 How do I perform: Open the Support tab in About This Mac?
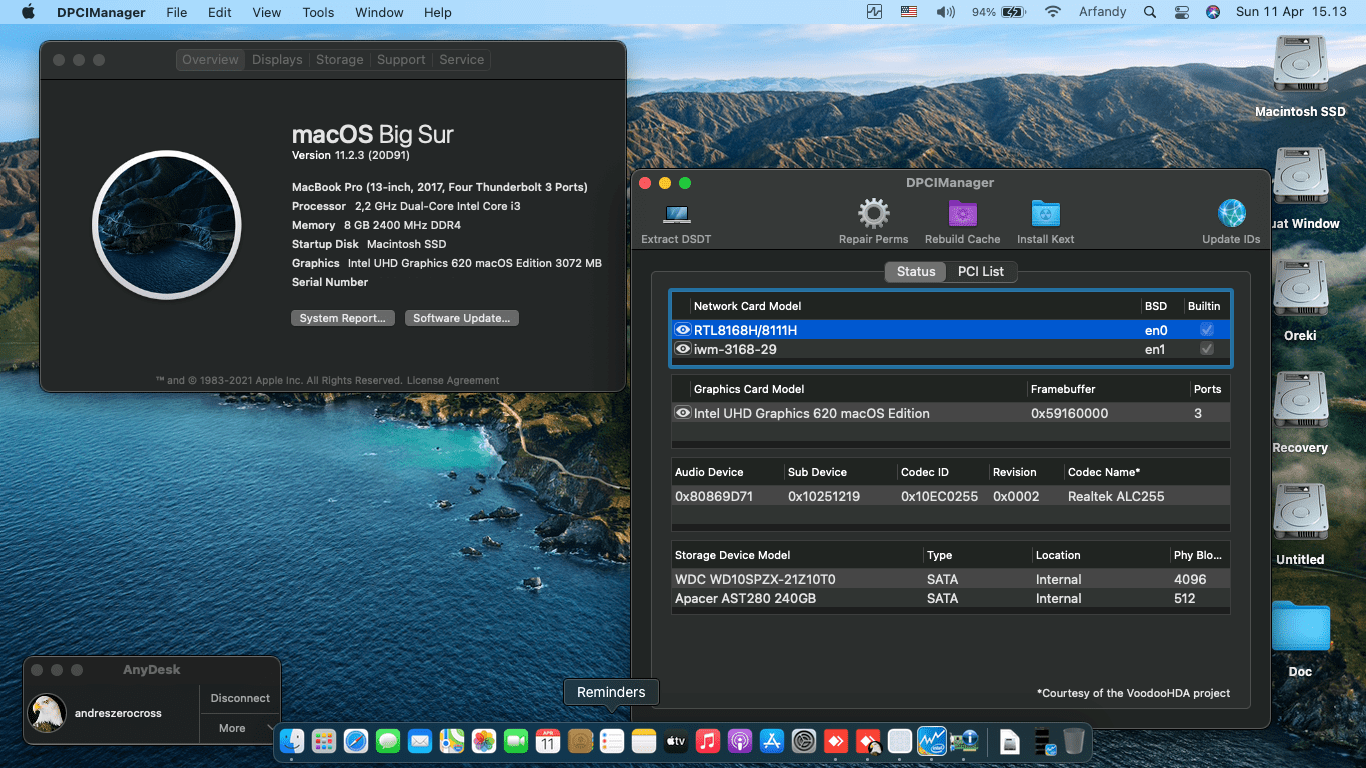point(401,59)
